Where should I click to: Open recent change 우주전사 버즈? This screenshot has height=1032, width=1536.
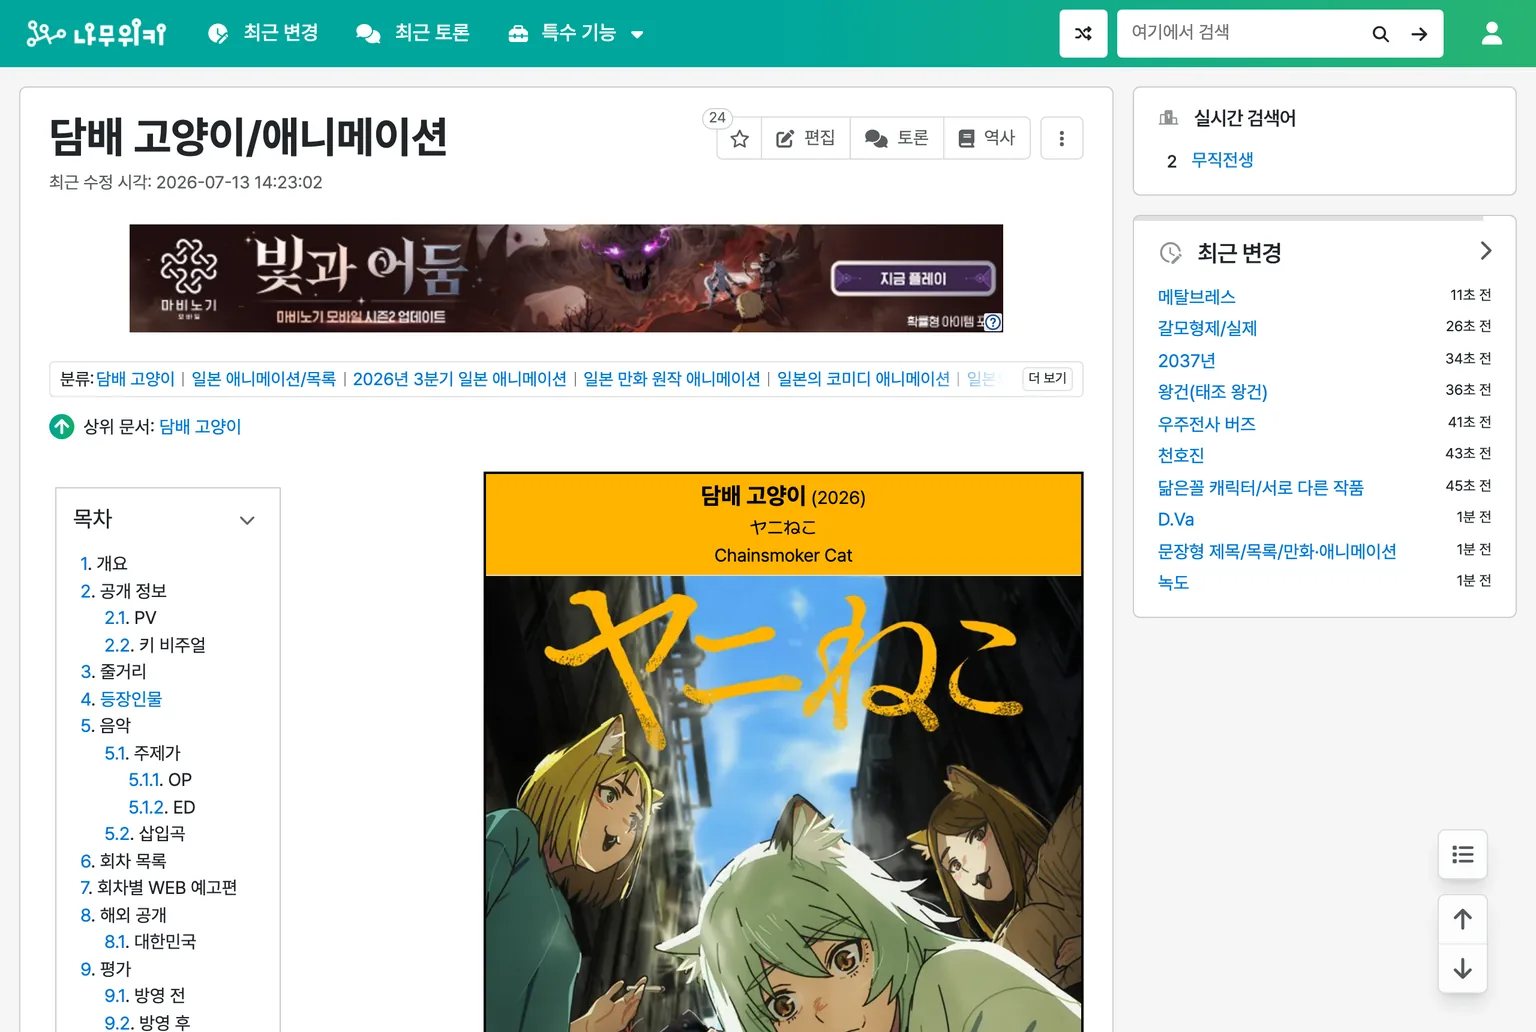pos(1207,424)
